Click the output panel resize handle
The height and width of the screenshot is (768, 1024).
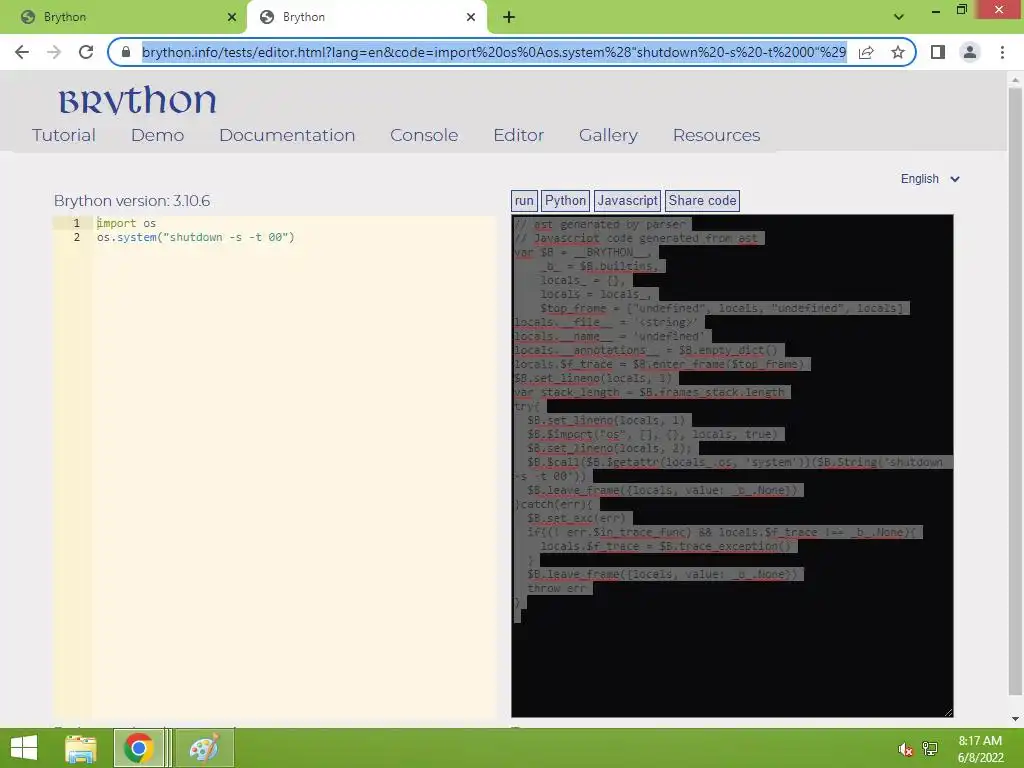pyautogui.click(x=948, y=712)
